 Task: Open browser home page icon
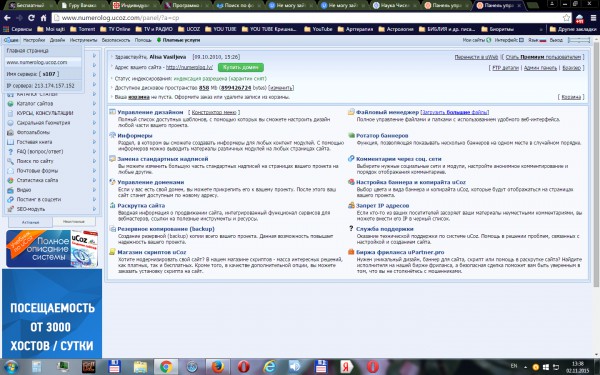point(43,18)
